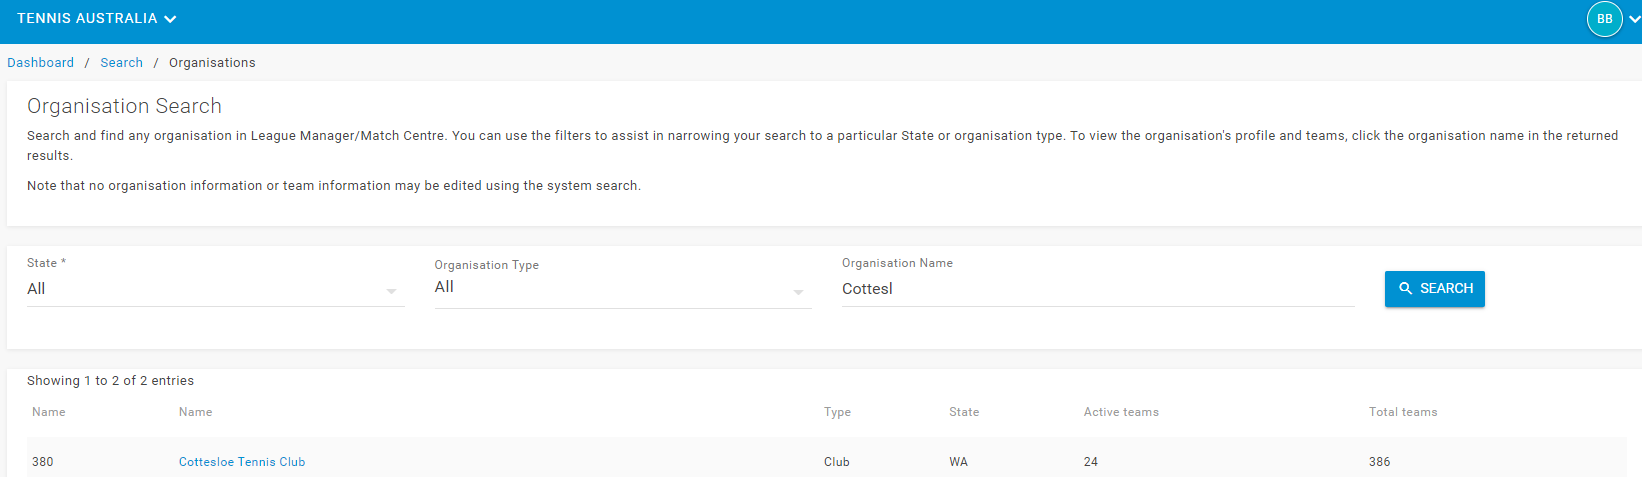The height and width of the screenshot is (477, 1642).
Task: Open the State filter dropdown
Action: click(215, 289)
